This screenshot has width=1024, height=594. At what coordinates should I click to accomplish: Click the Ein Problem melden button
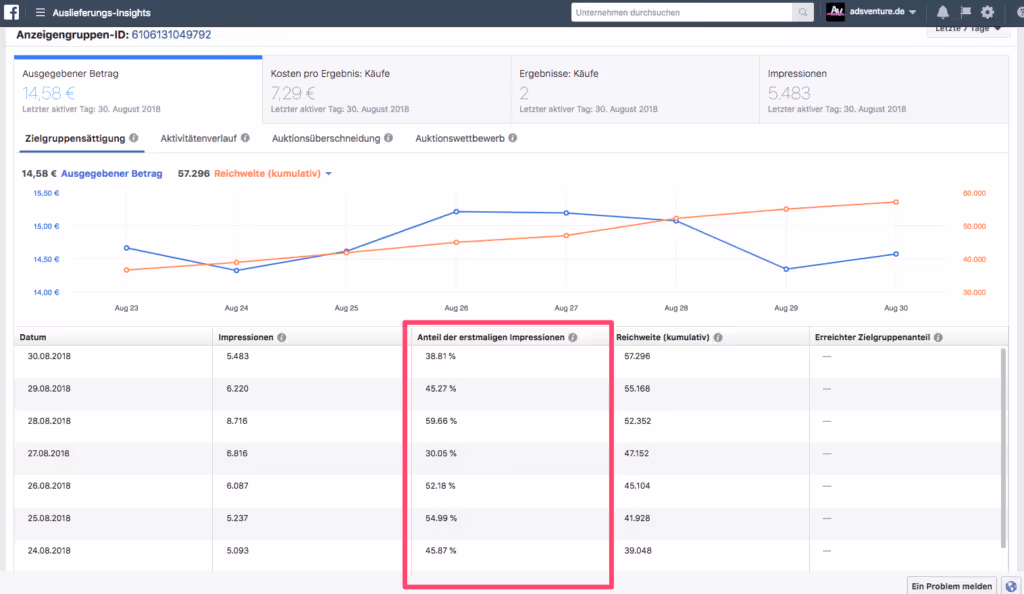coord(952,586)
